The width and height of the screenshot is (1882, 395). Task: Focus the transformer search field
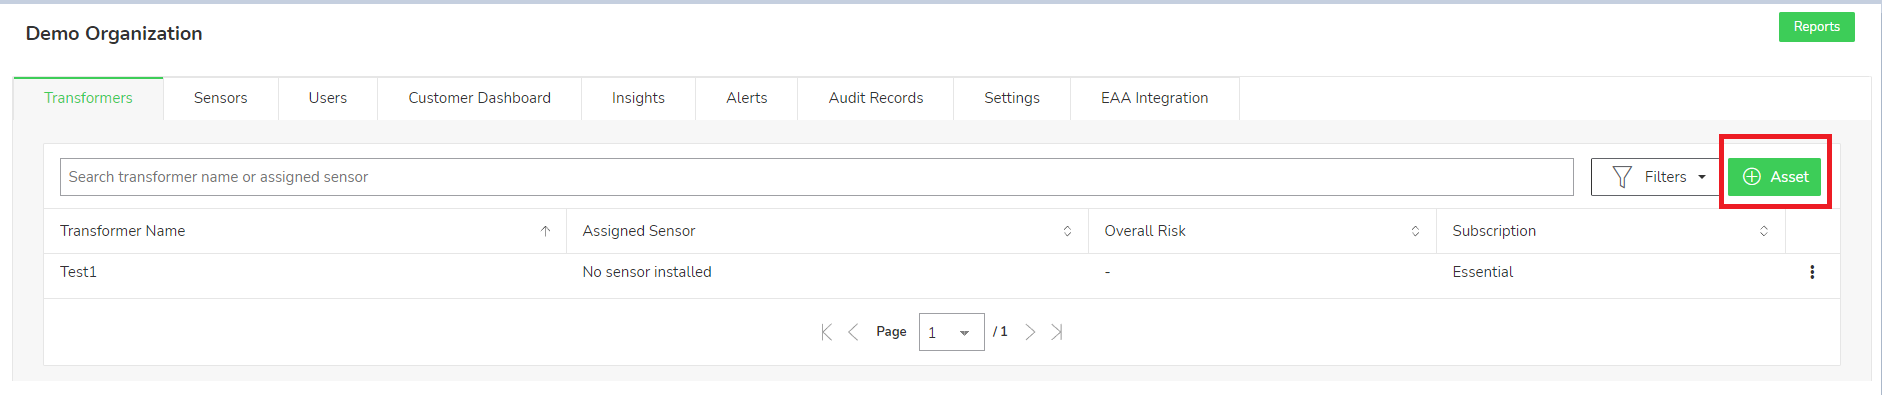pyautogui.click(x=817, y=177)
